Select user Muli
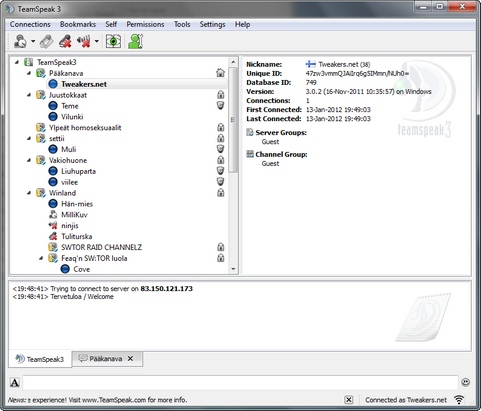The width and height of the screenshot is (481, 411). 68,149
